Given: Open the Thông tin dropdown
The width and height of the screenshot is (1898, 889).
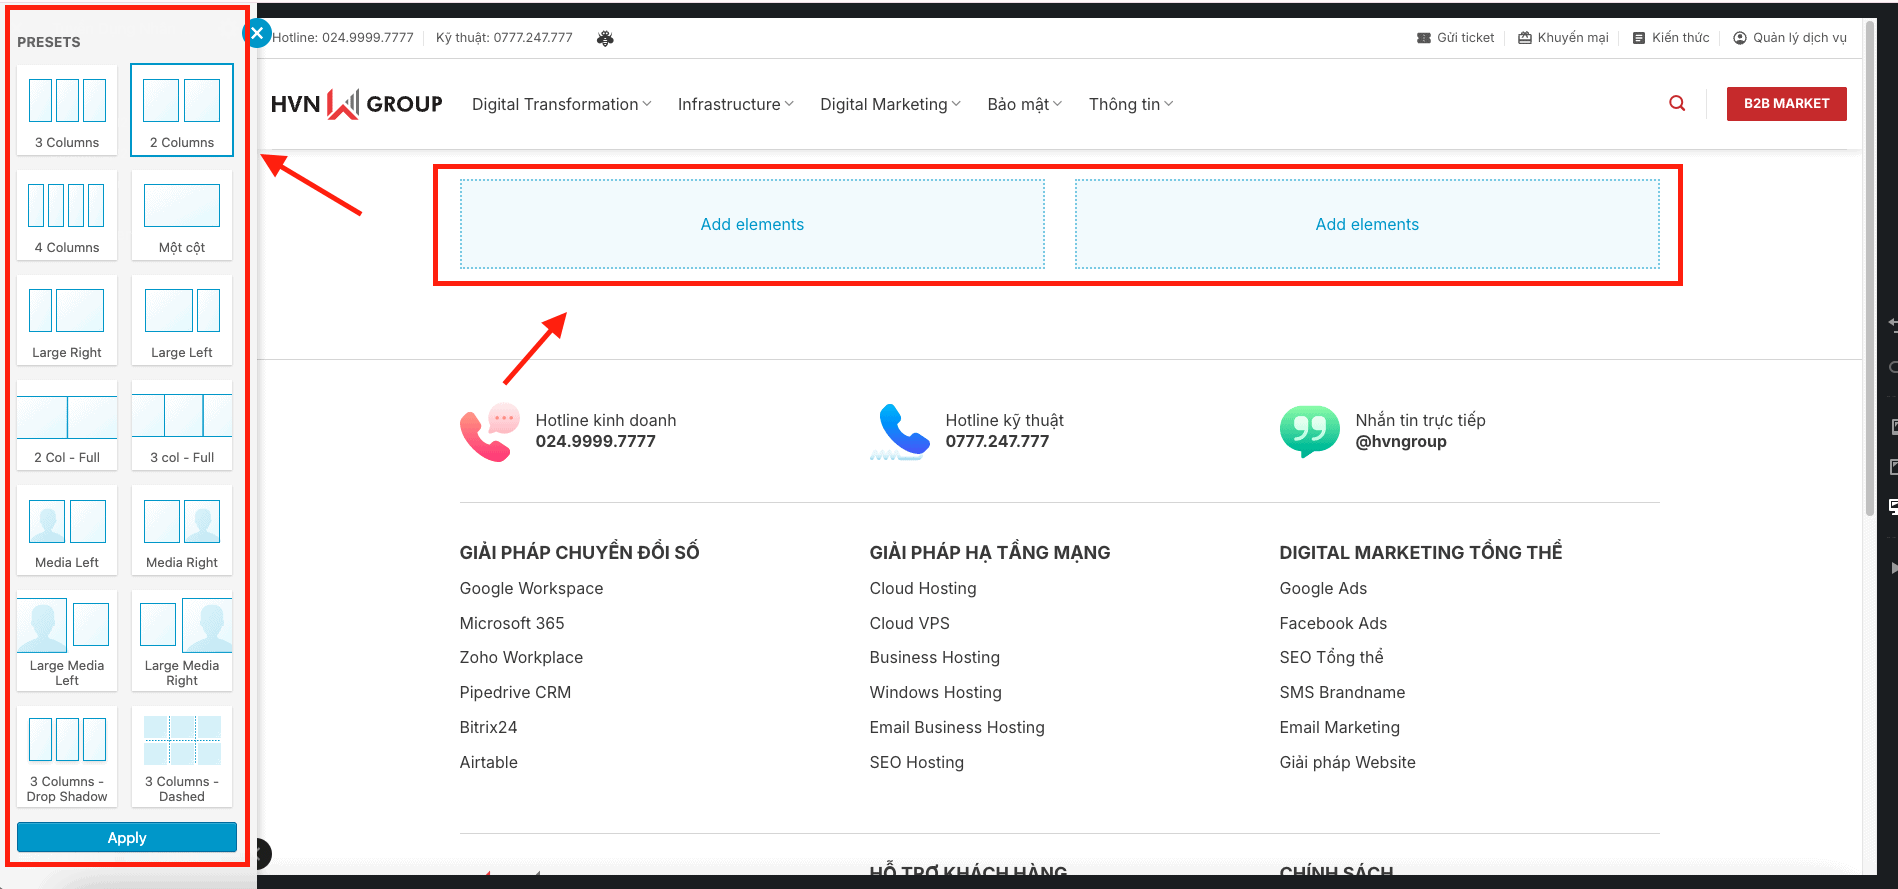Looking at the screenshot, I should 1131,104.
